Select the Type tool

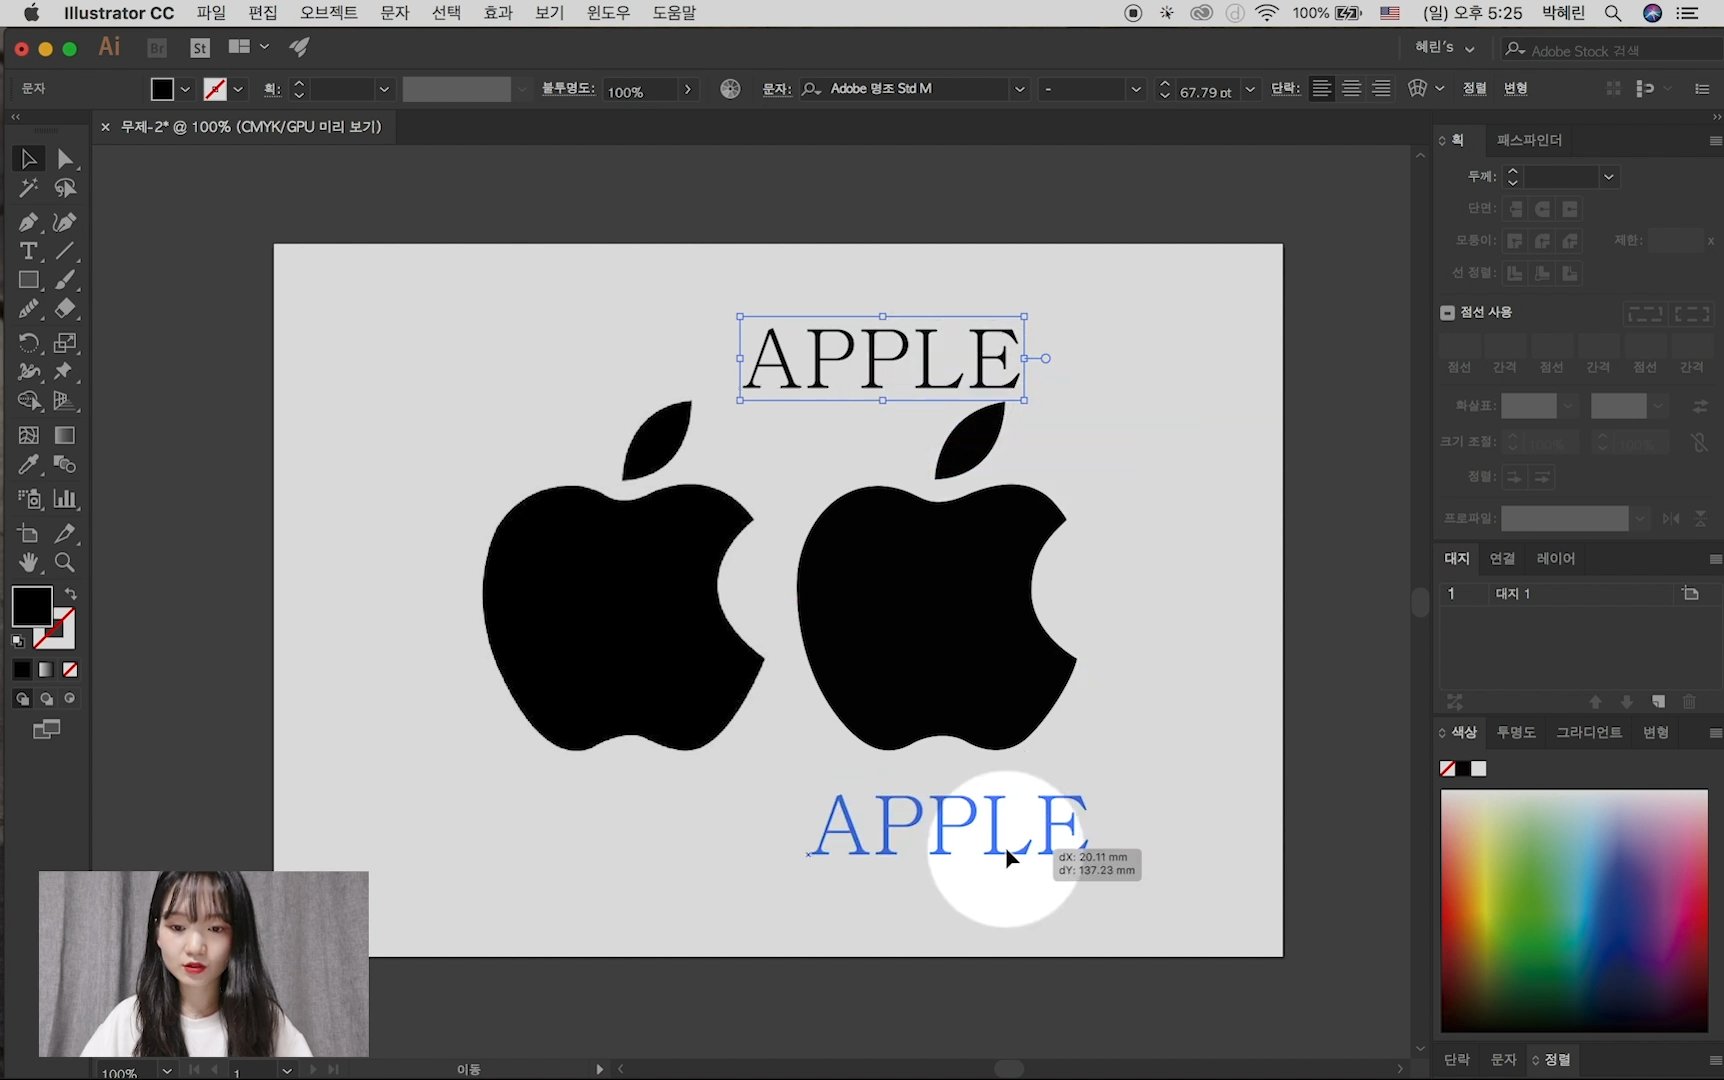point(29,251)
